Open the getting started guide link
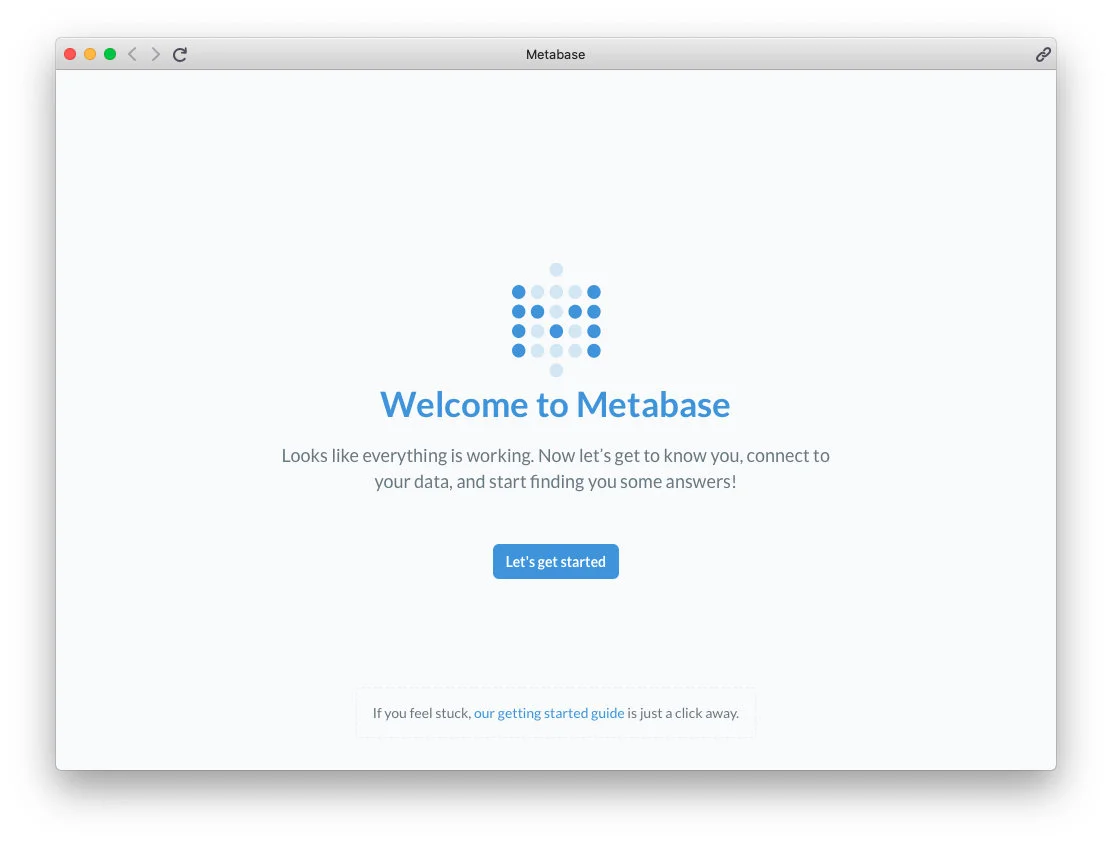This screenshot has width=1112, height=844. [549, 713]
